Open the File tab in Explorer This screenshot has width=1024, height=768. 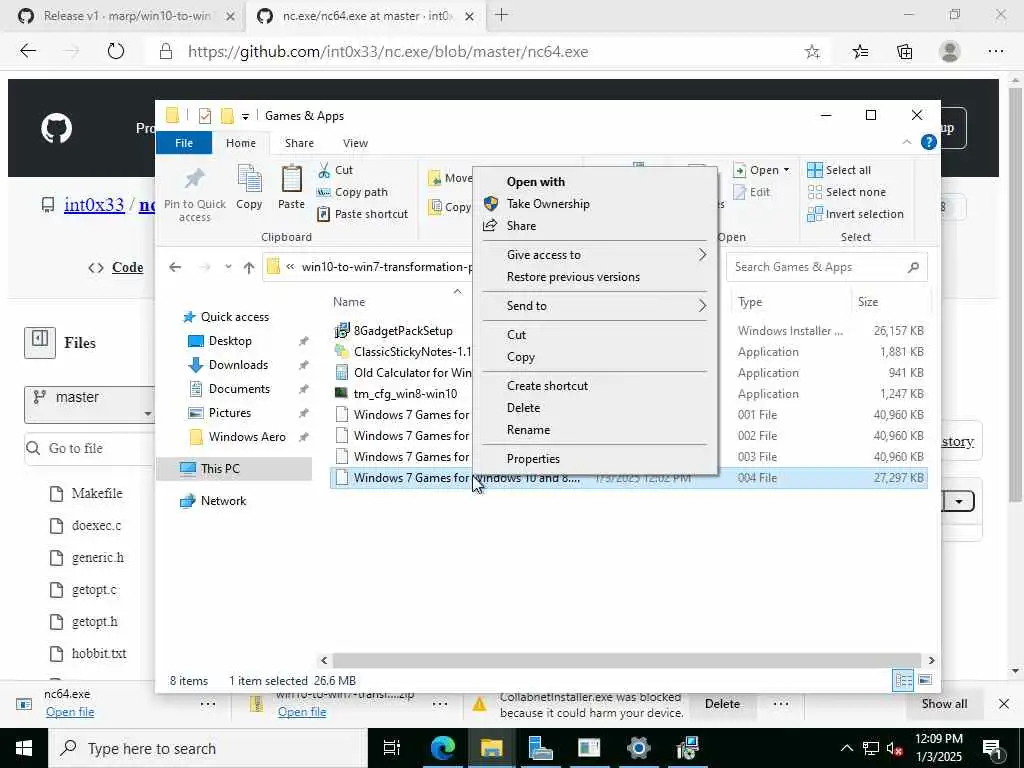[x=184, y=143]
